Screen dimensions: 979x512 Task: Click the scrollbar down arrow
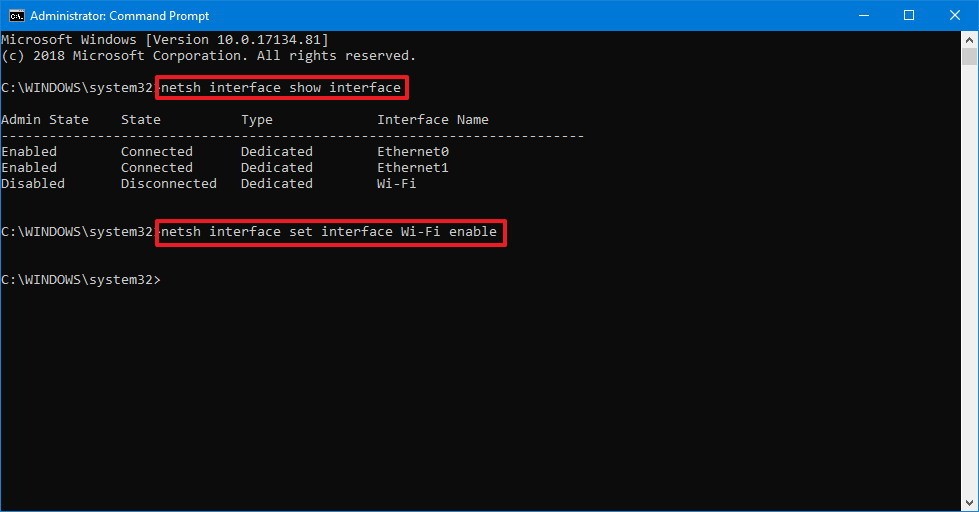coord(970,503)
